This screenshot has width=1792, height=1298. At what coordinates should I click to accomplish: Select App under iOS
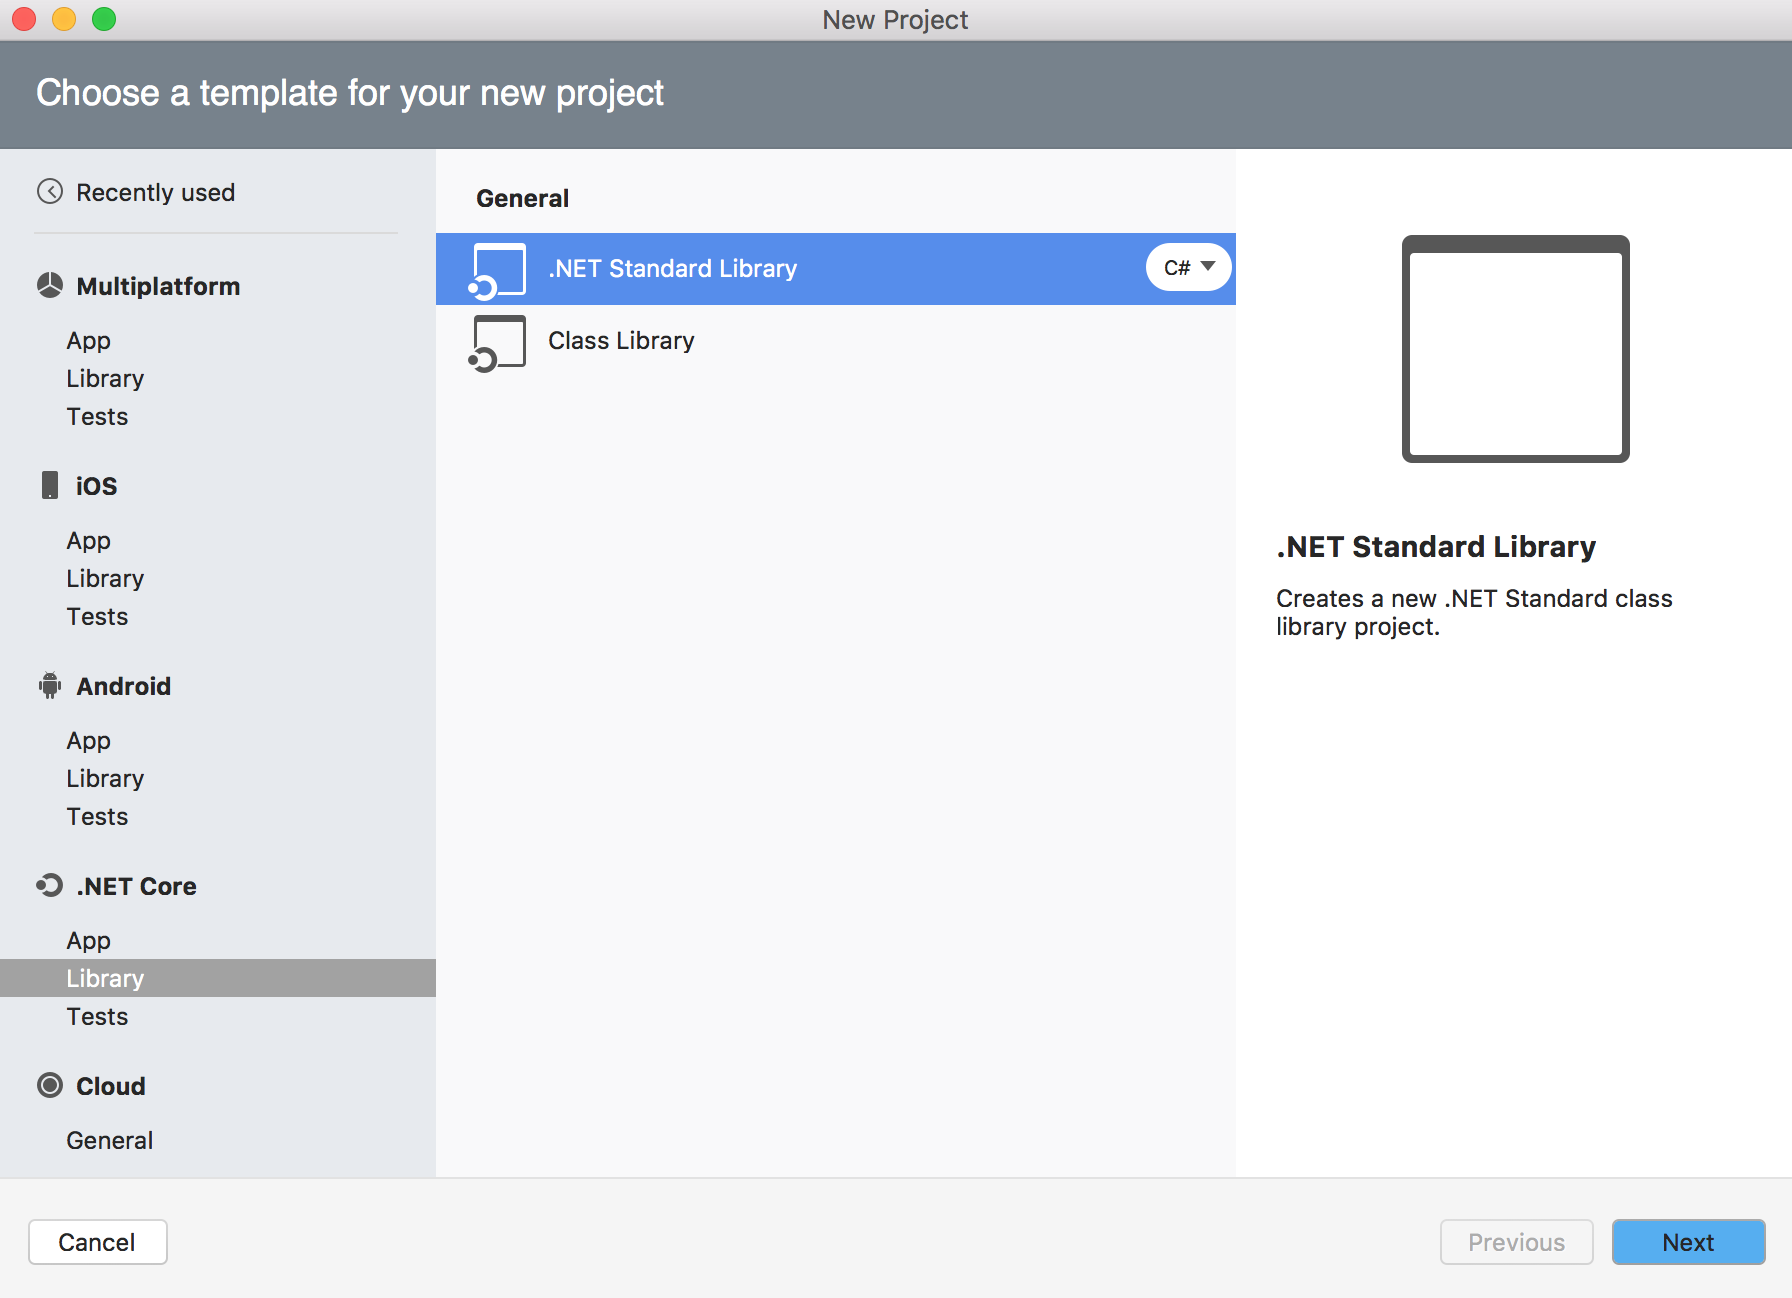89,541
